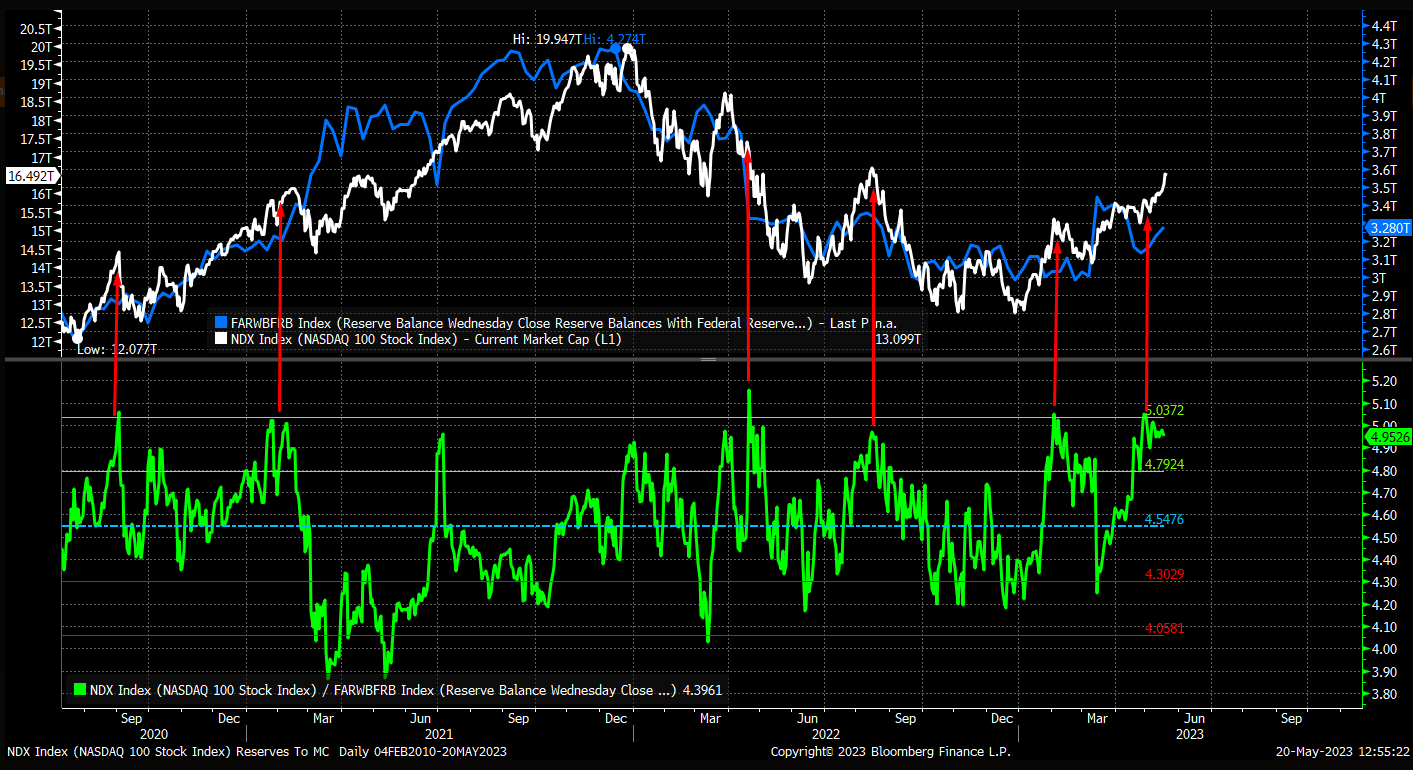Click the 5.20 tick on the lower panel axis

pos(1384,381)
